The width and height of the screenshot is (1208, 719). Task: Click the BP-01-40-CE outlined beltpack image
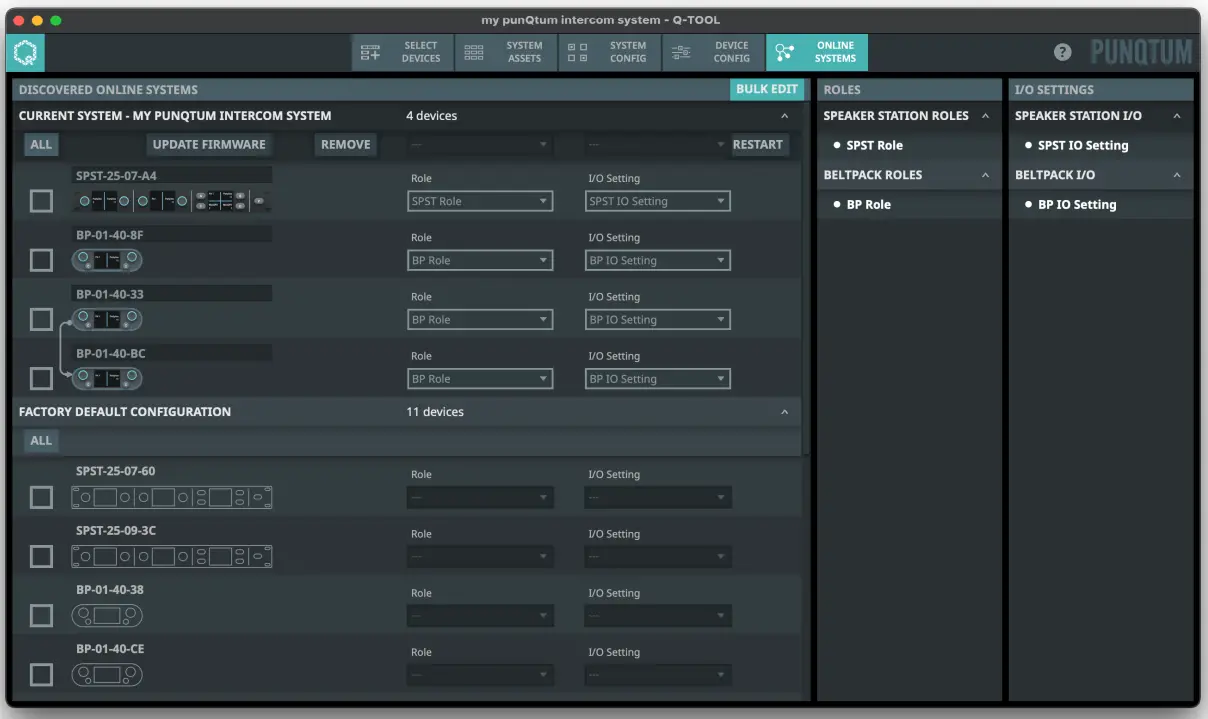[x=107, y=674]
